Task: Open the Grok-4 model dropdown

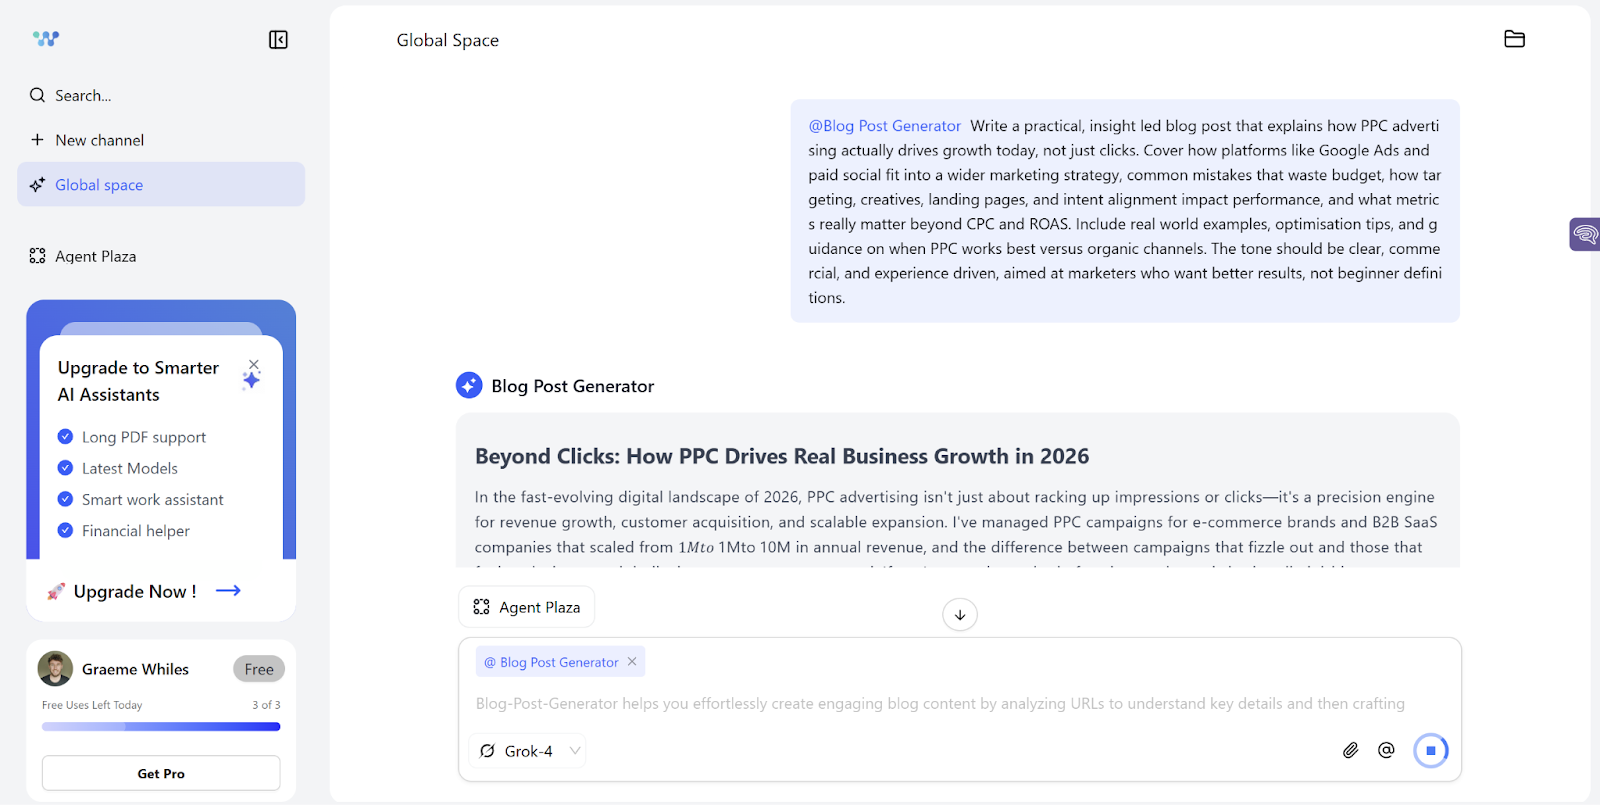Action: tap(528, 750)
